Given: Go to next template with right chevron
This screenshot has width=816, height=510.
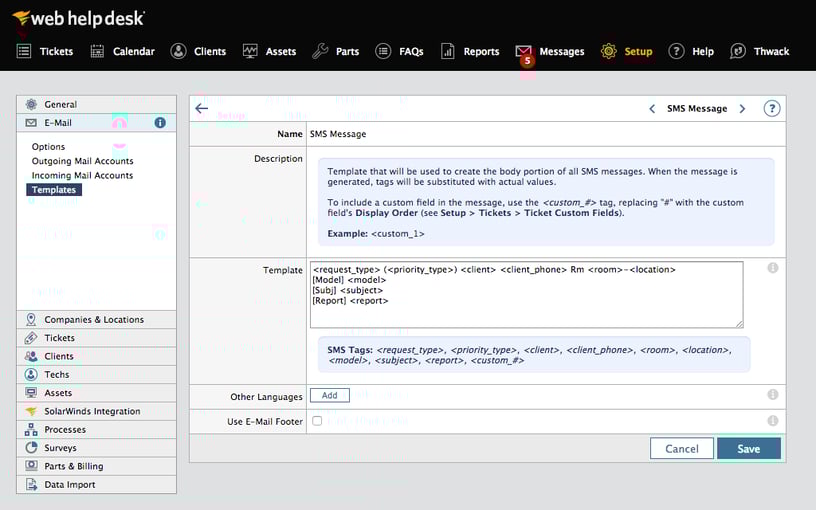Looking at the screenshot, I should tap(742, 108).
